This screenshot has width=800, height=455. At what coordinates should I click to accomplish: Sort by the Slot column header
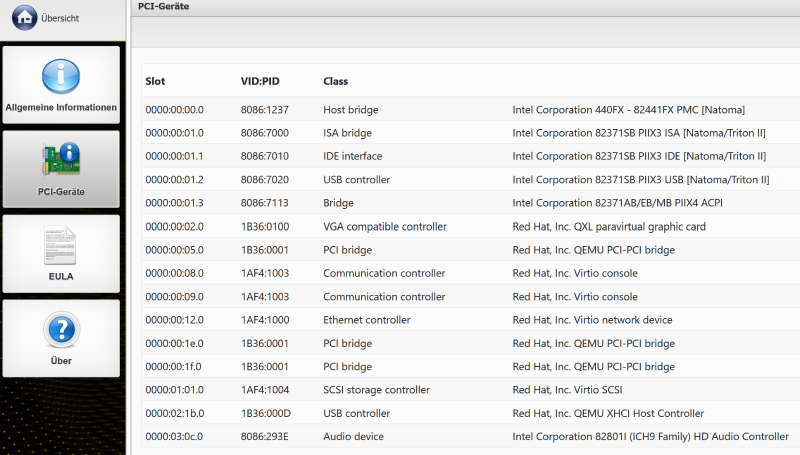click(x=155, y=81)
